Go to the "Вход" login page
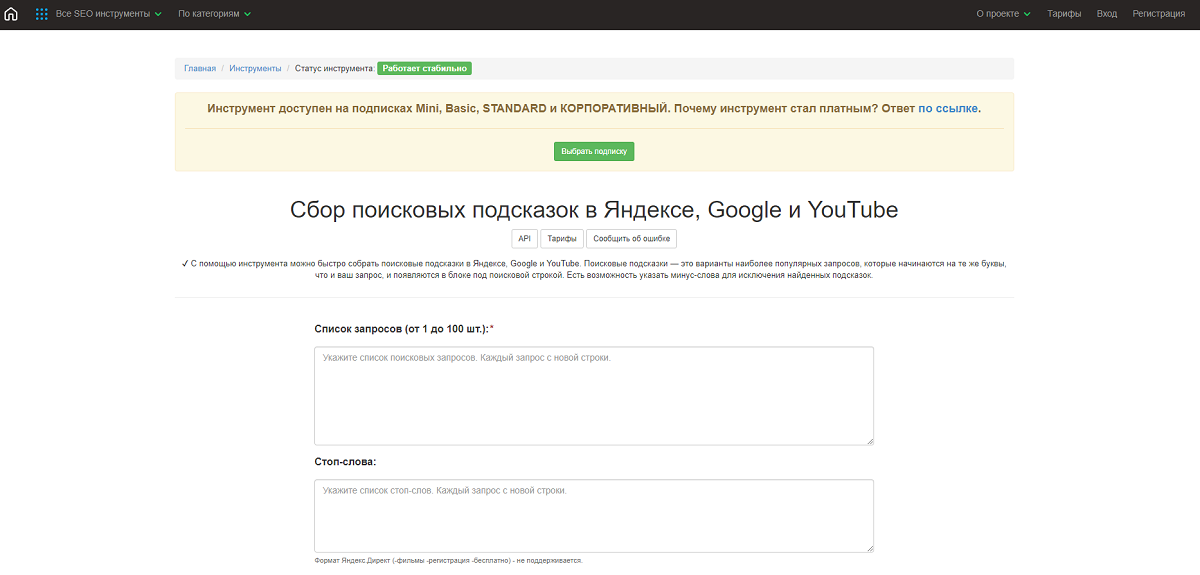This screenshot has height=575, width=1200. tap(1106, 14)
